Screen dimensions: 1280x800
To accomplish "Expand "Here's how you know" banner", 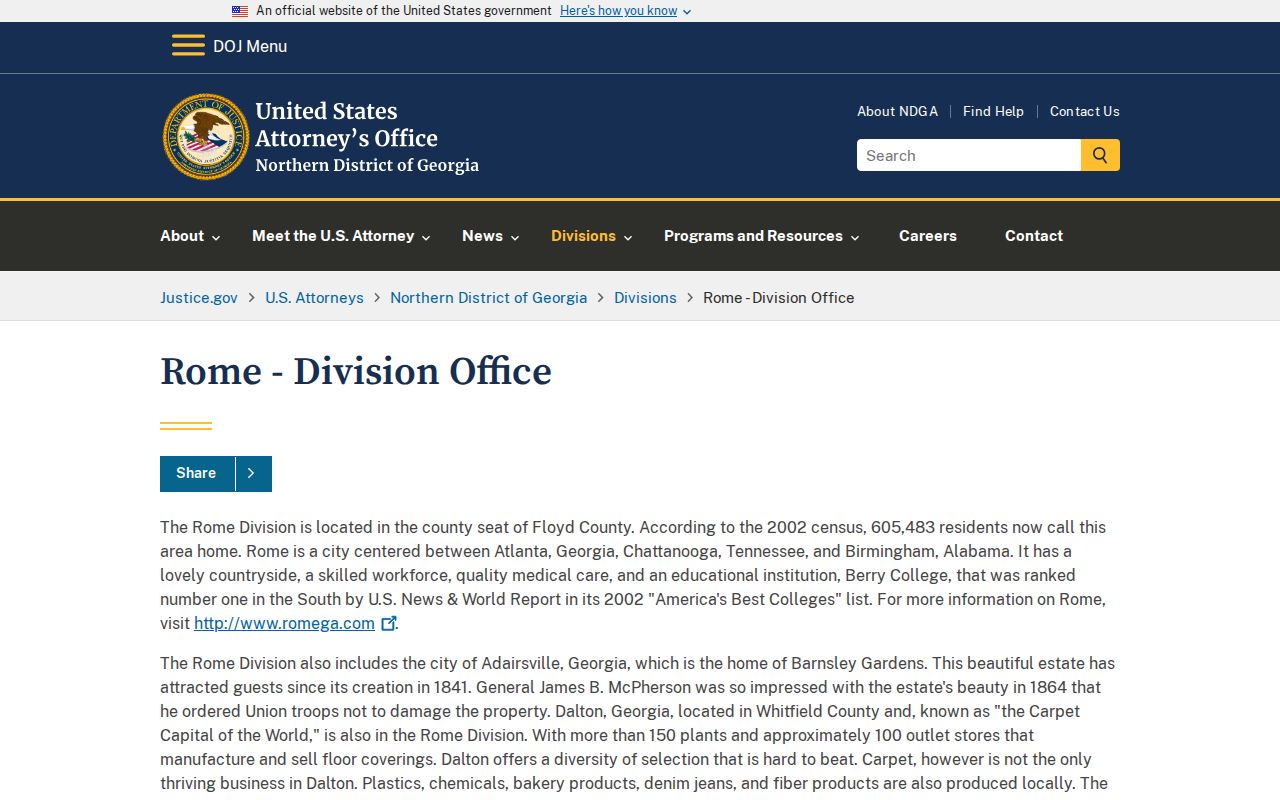I will pyautogui.click(x=625, y=11).
